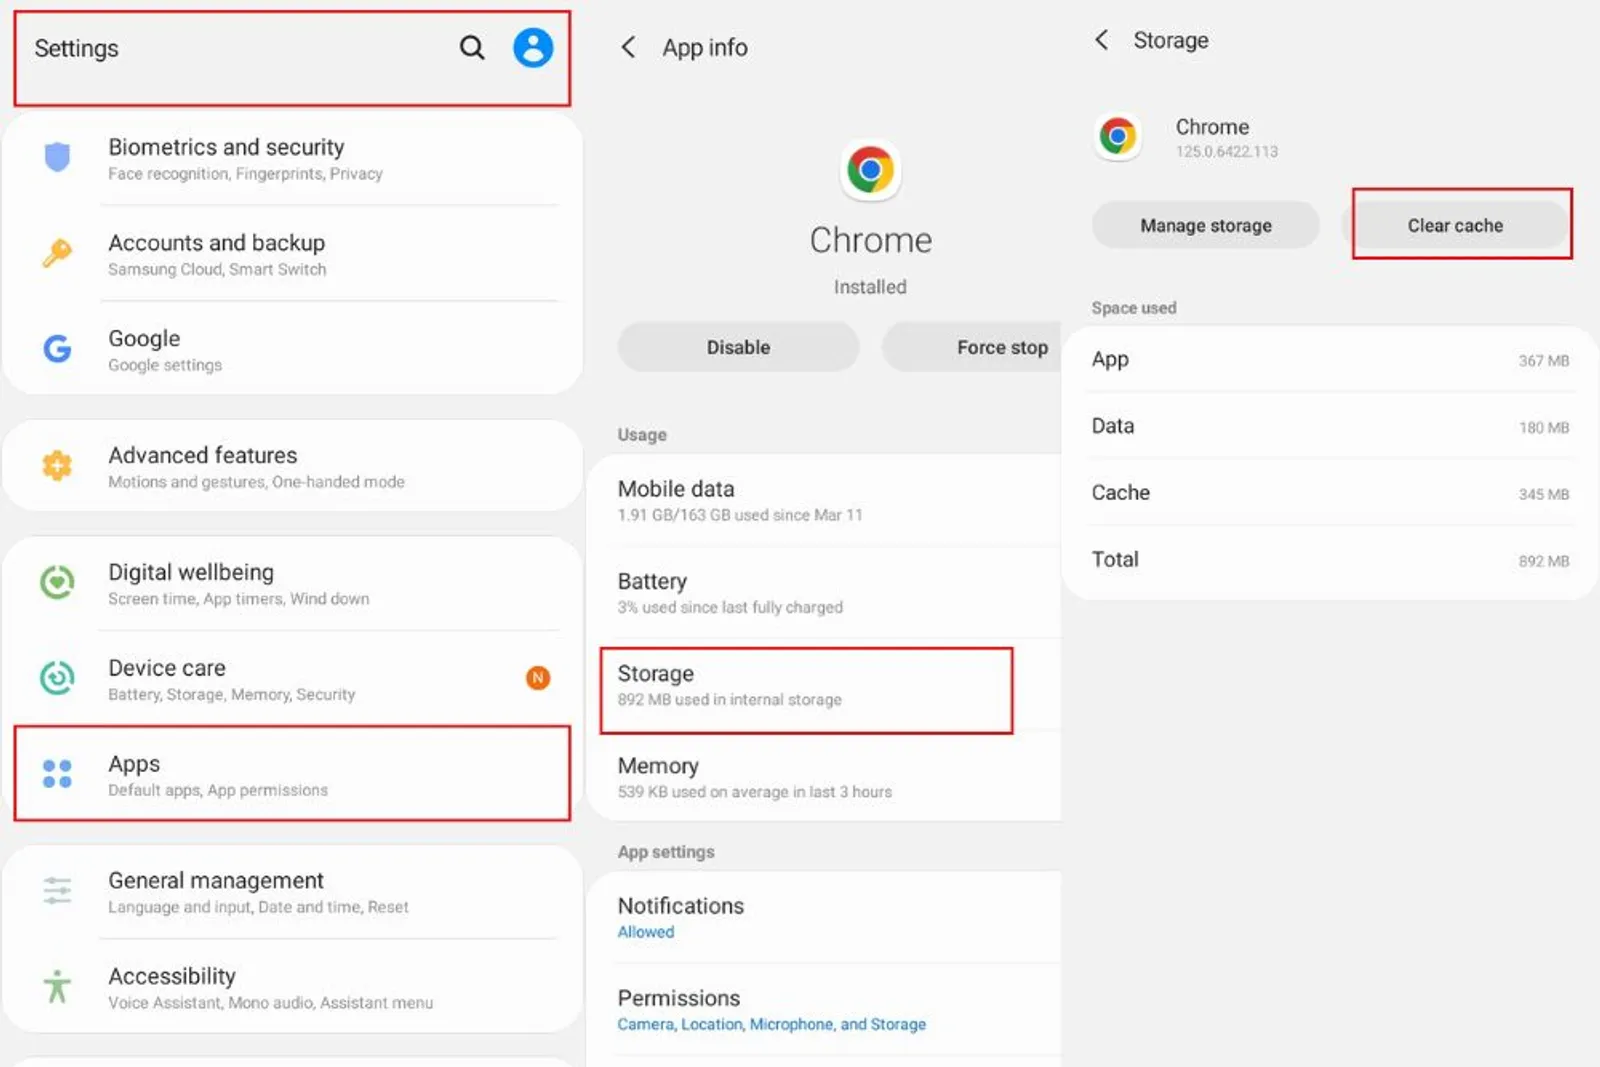This screenshot has height=1067, width=1600.
Task: Tap the Apps four-dots icon
Action: point(57,773)
